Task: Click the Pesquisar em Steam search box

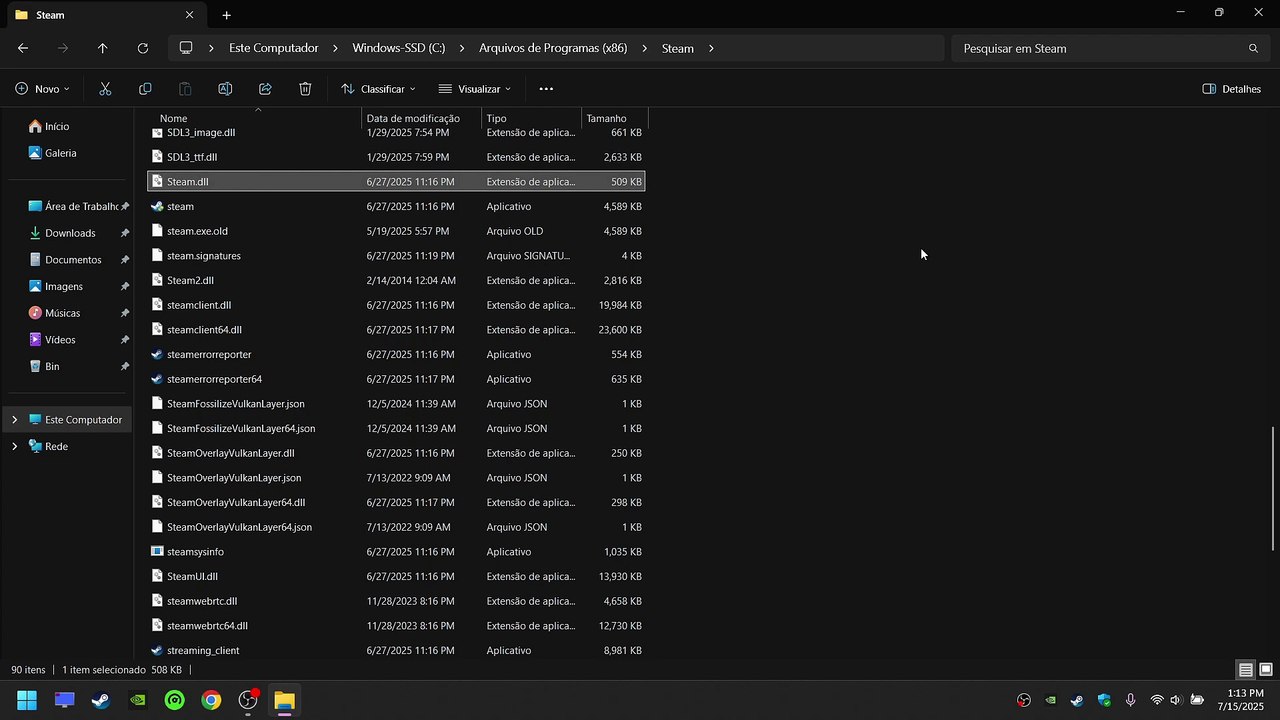Action: coord(1100,48)
